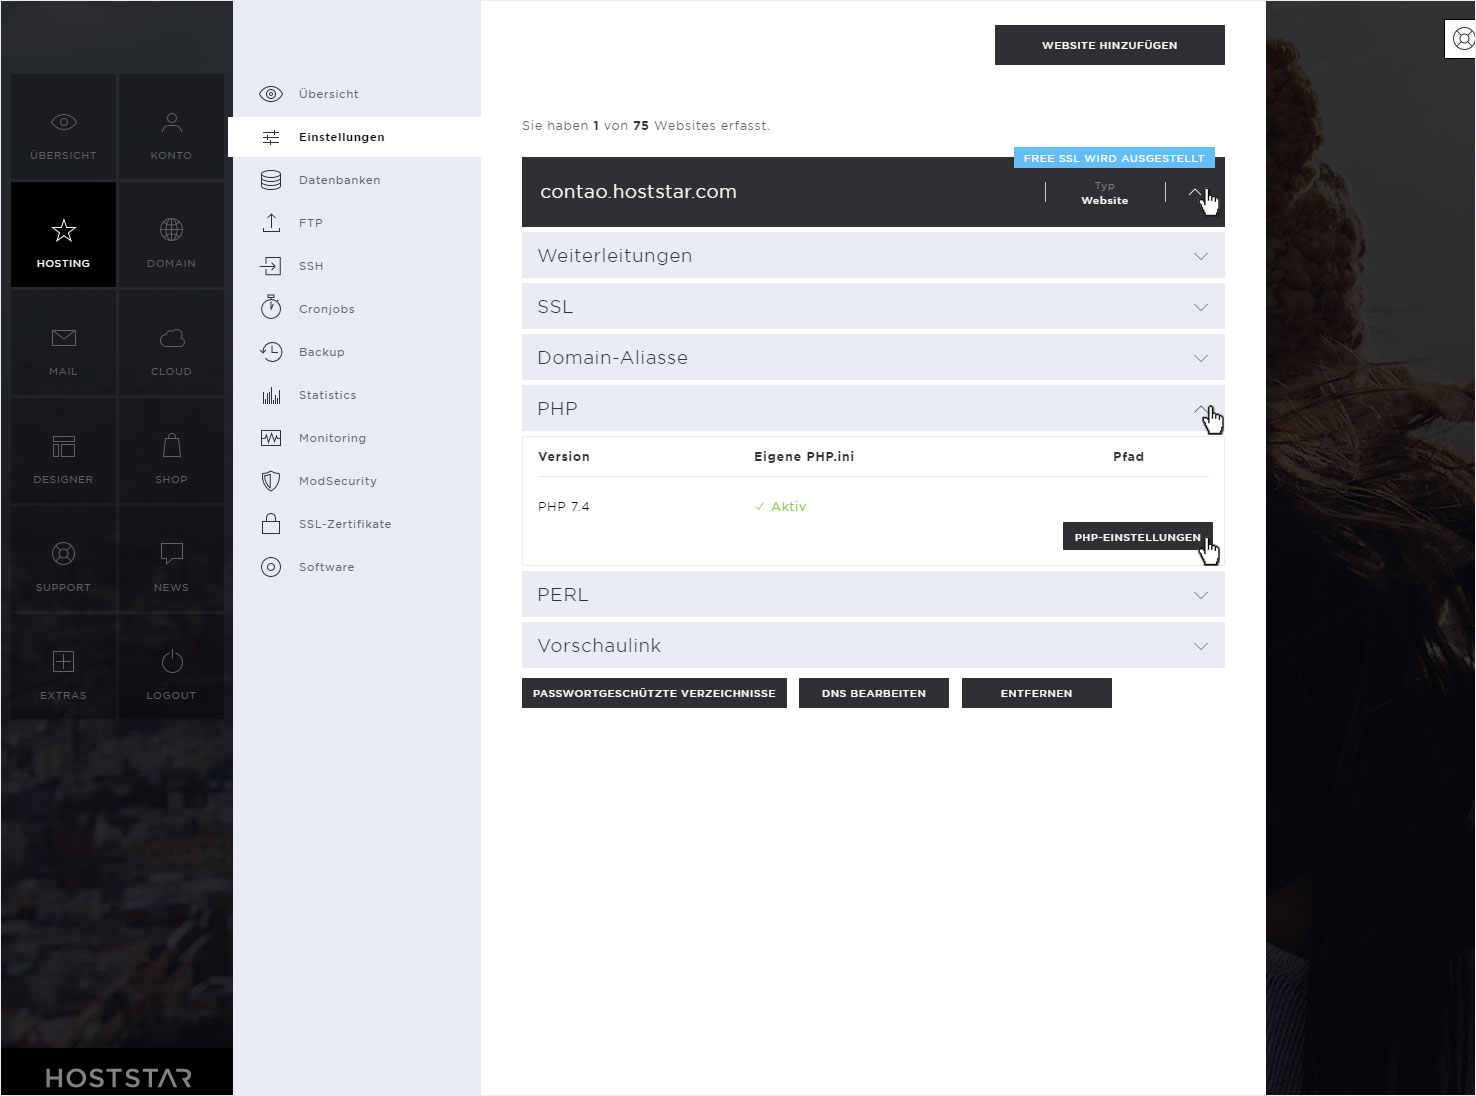Click the help lifebuoy icon at top right
This screenshot has width=1476, height=1096.
click(x=1463, y=39)
